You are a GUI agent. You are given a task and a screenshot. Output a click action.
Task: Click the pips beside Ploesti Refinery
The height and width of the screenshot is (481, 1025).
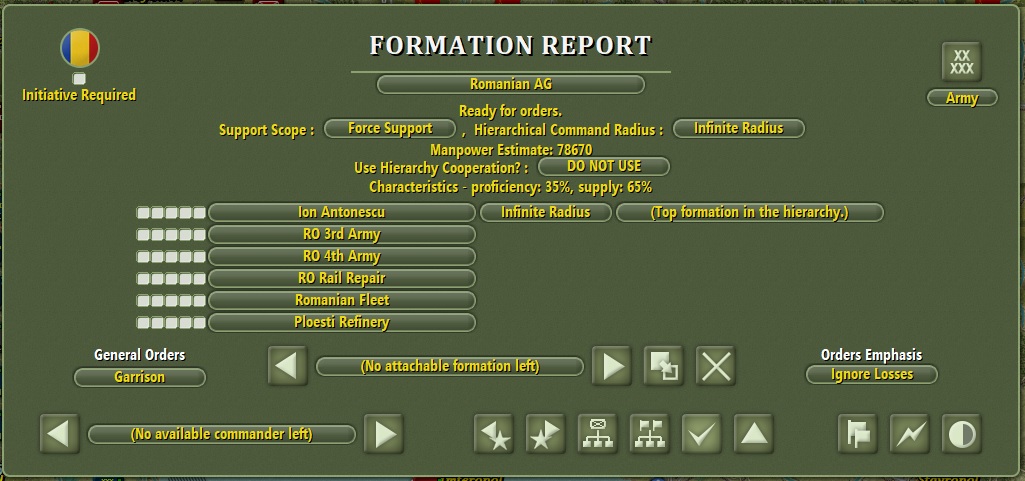pyautogui.click(x=171, y=322)
